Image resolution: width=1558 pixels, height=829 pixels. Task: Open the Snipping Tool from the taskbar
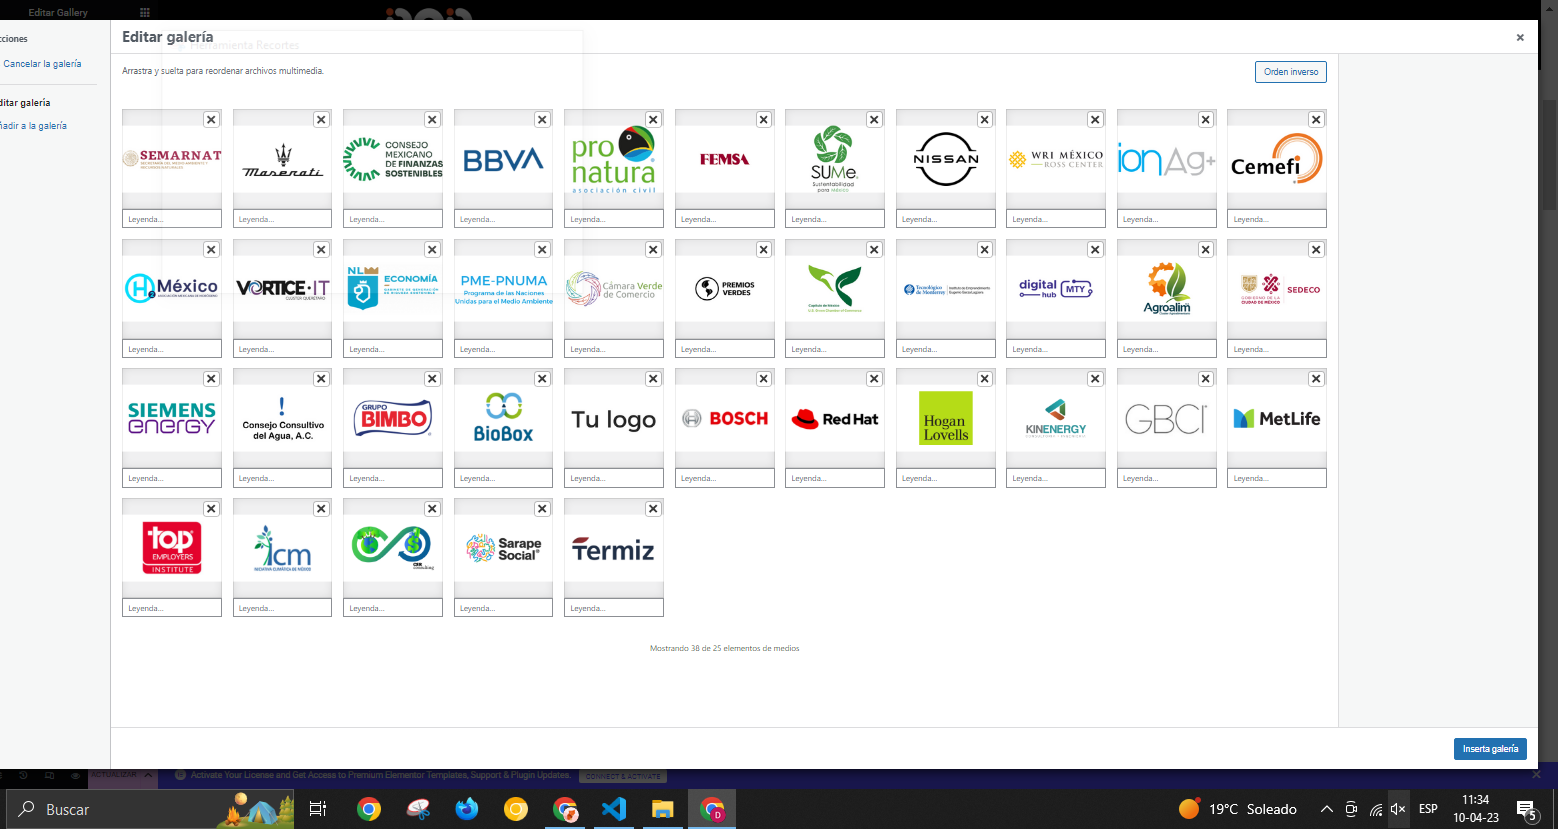click(x=418, y=809)
